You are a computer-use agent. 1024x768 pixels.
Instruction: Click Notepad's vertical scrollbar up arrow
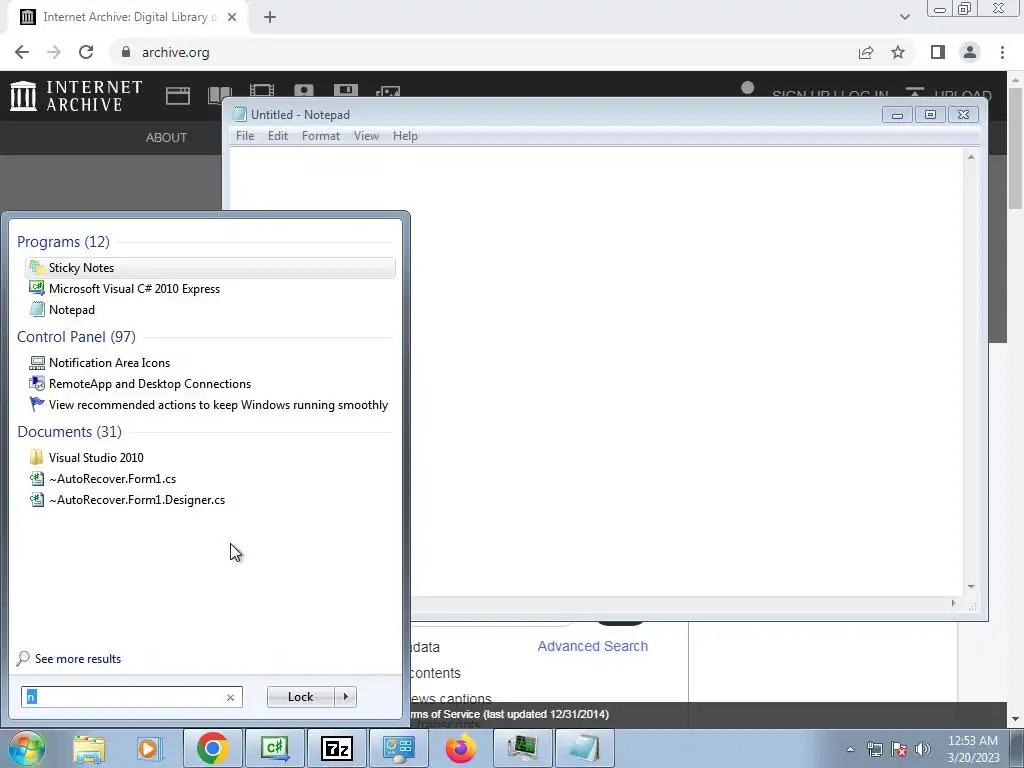pos(971,157)
